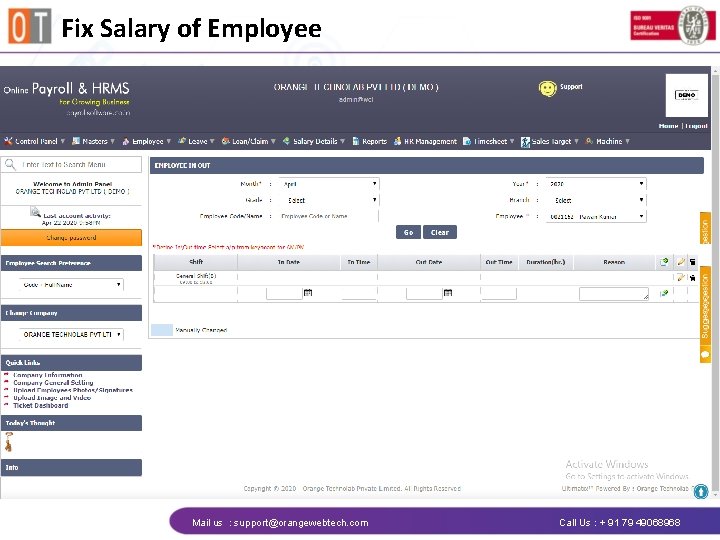720x540 pixels.
Task: Click the delete icon in table header
Action: coord(692,262)
